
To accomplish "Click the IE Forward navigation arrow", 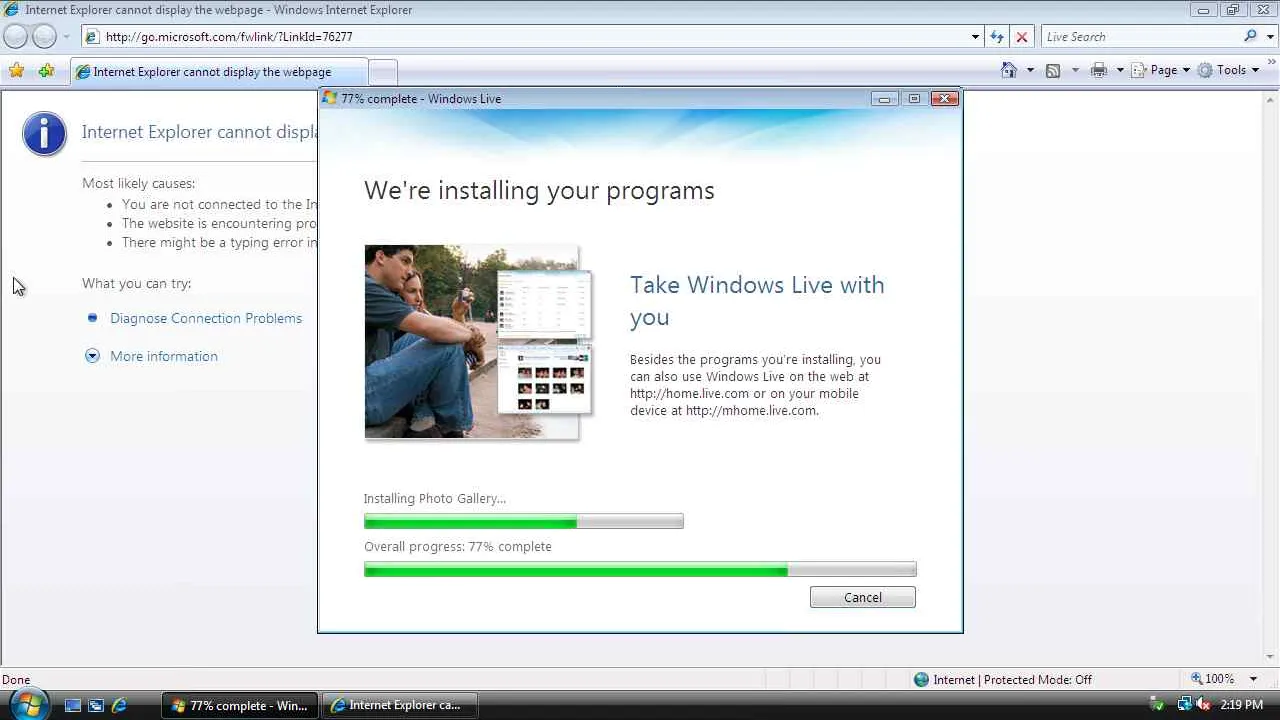I will click(x=44, y=37).
